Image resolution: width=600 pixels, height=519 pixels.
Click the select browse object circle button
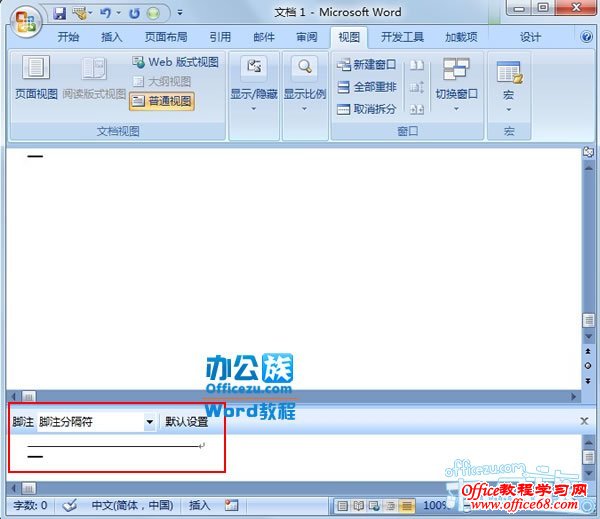point(588,366)
